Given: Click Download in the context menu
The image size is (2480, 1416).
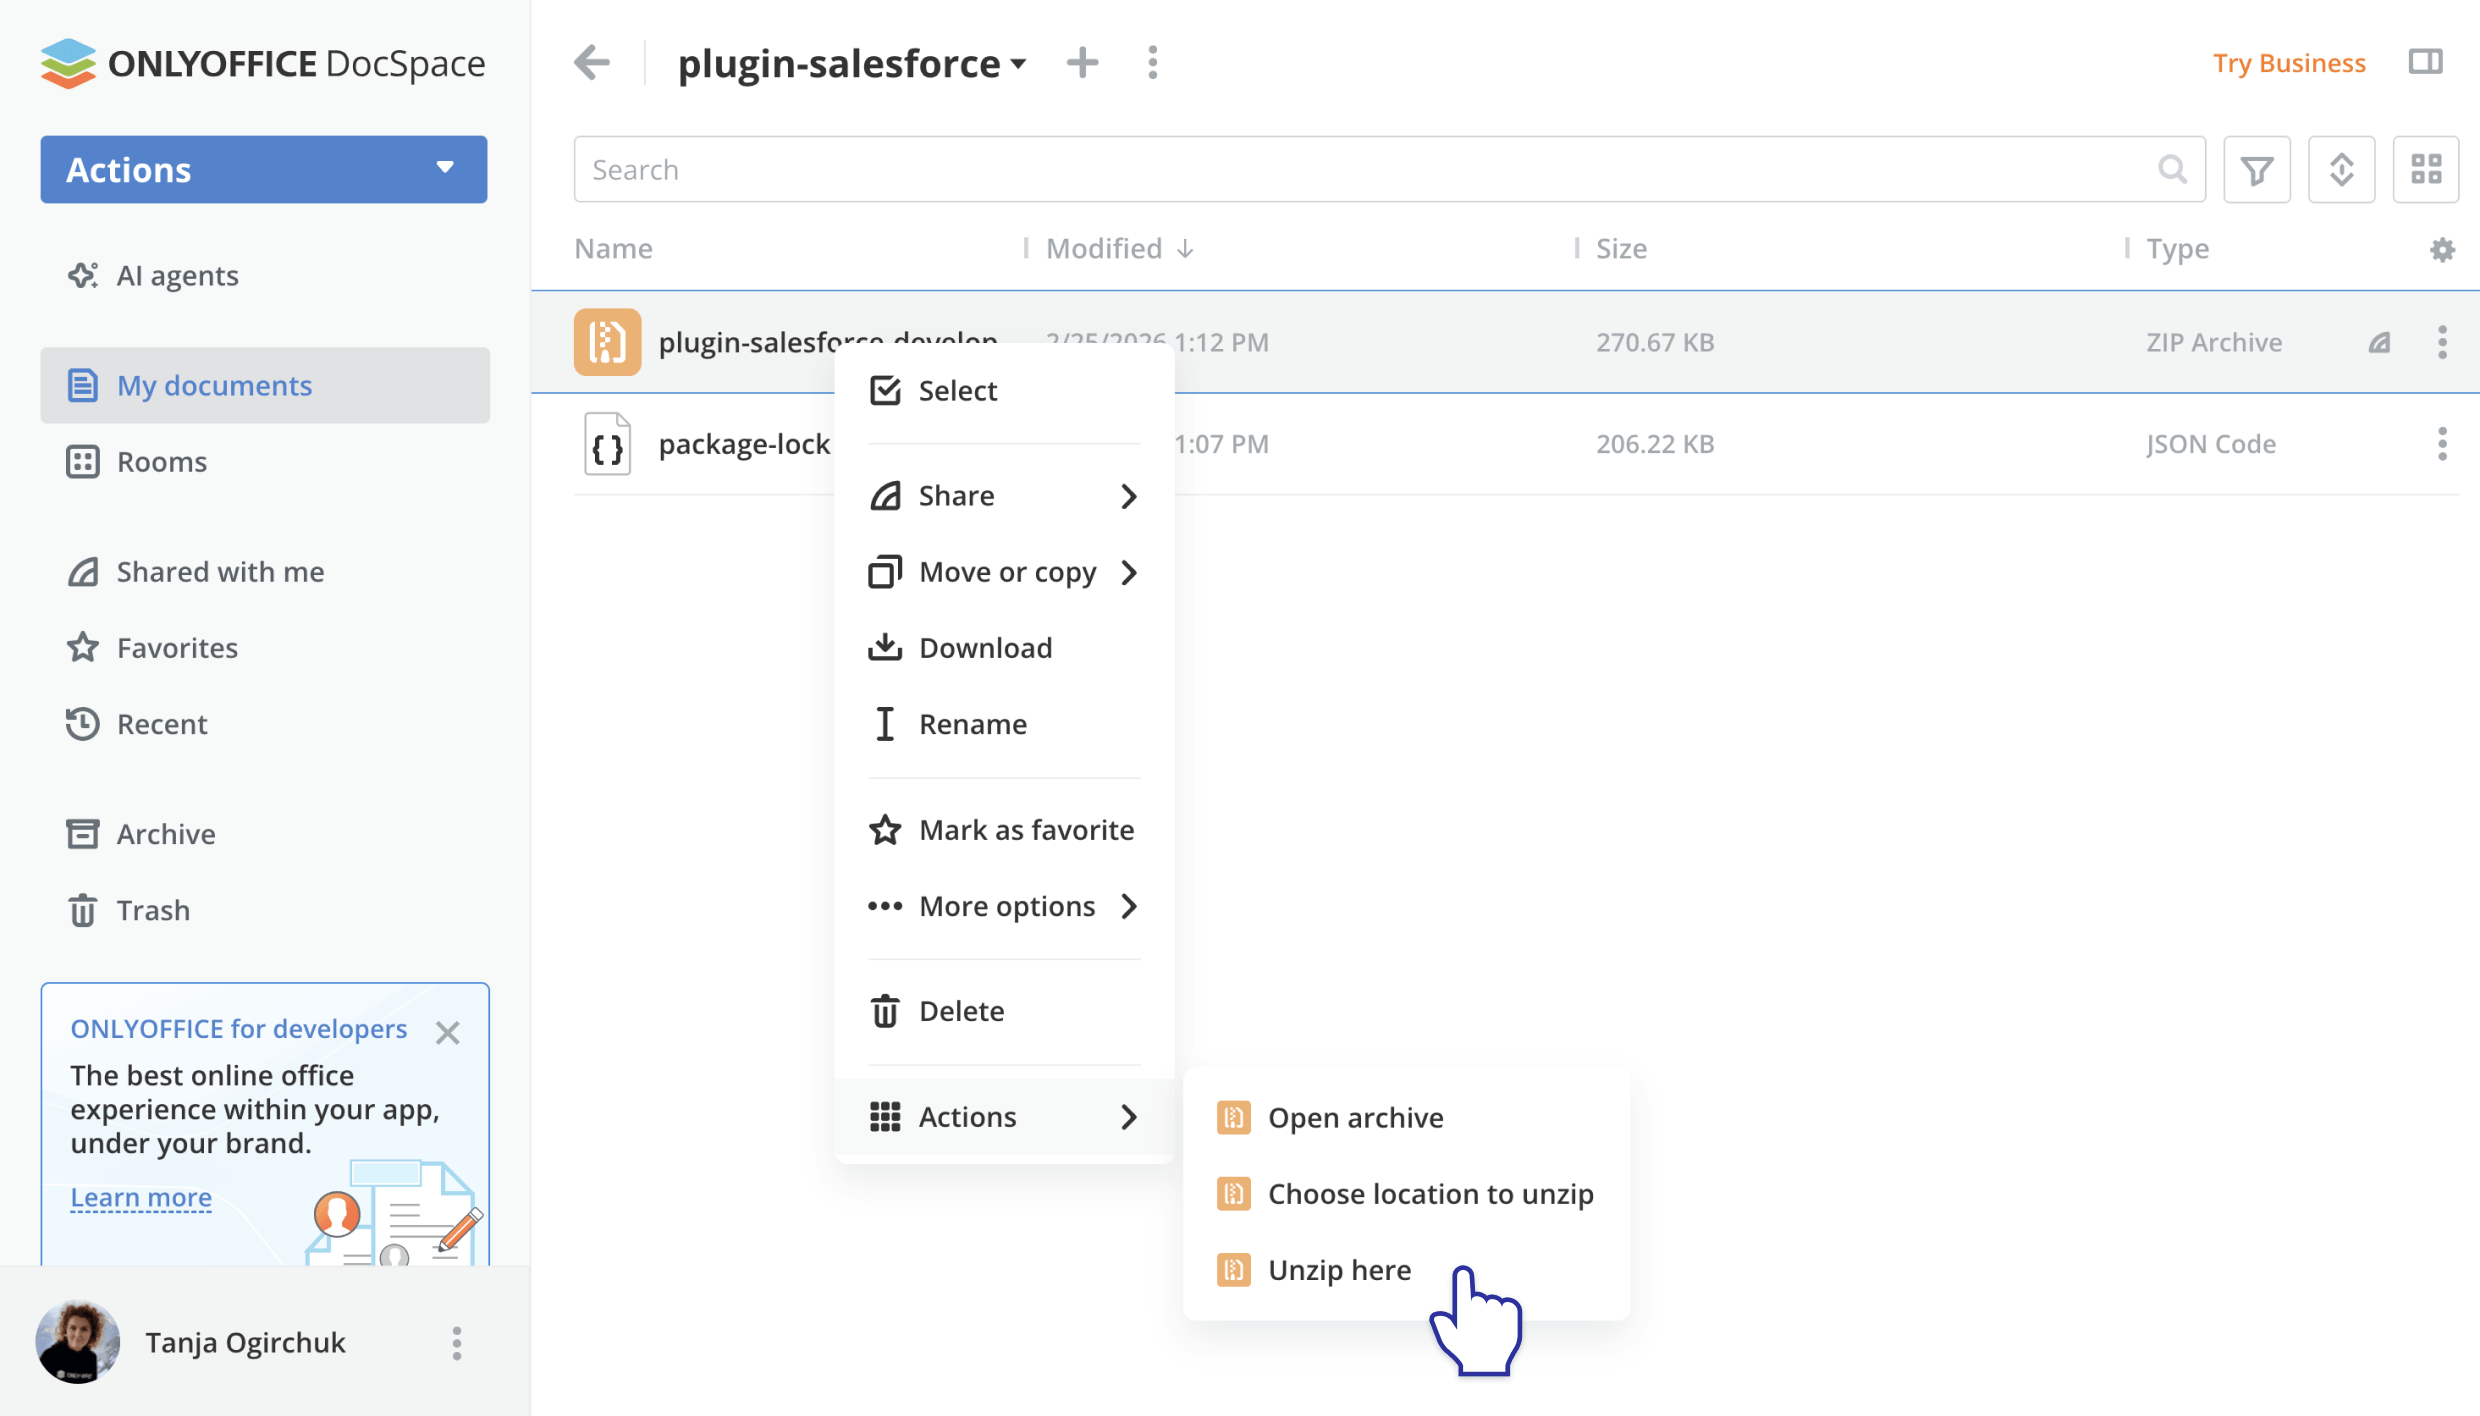Looking at the screenshot, I should [984, 648].
